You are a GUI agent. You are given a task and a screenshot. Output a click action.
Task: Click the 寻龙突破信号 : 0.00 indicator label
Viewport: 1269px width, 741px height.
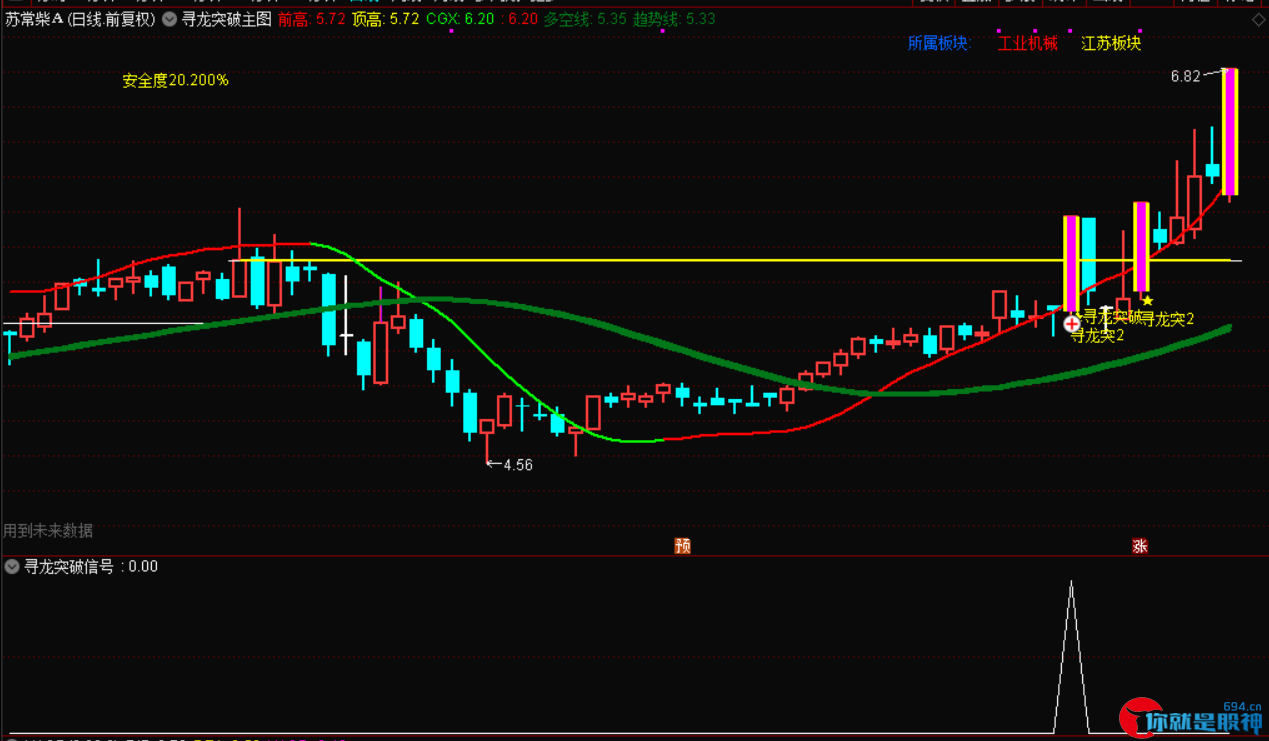(91, 567)
